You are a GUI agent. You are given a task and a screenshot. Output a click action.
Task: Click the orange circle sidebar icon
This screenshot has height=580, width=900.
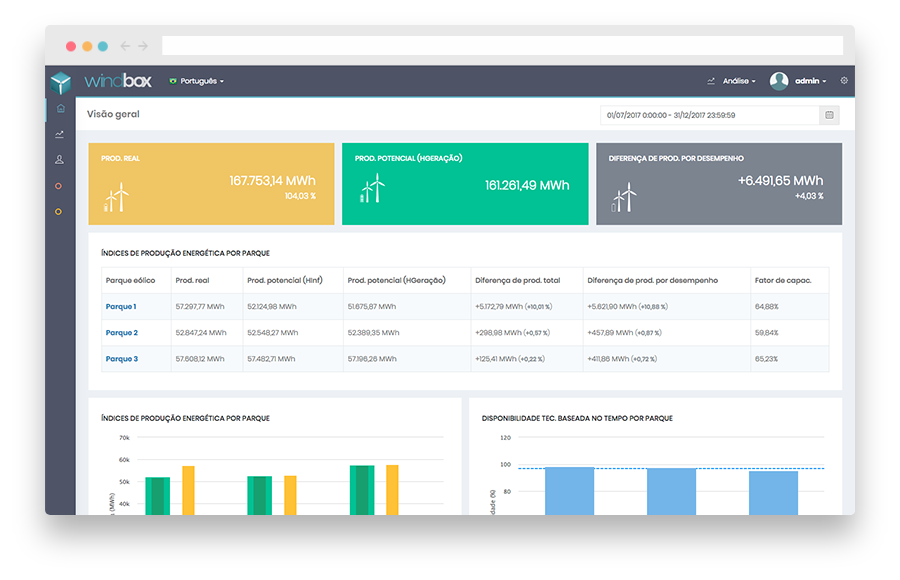(59, 186)
